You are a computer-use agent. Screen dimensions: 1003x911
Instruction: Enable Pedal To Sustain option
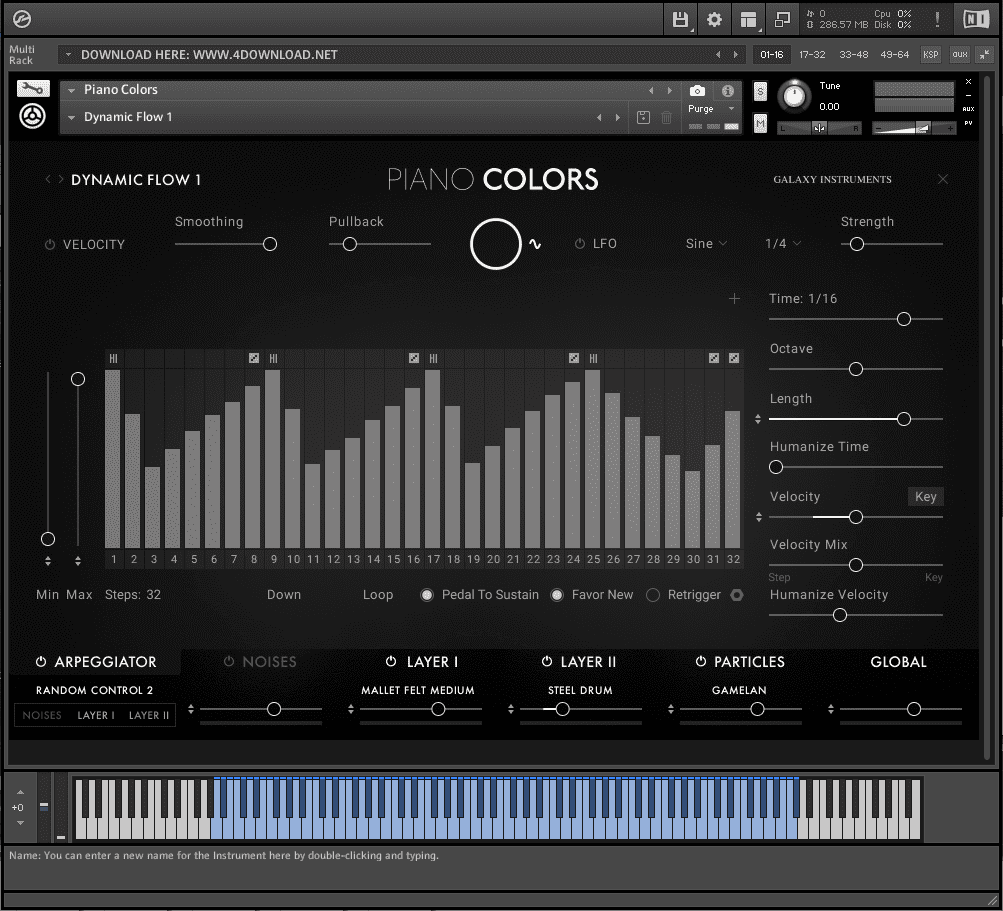coord(427,595)
